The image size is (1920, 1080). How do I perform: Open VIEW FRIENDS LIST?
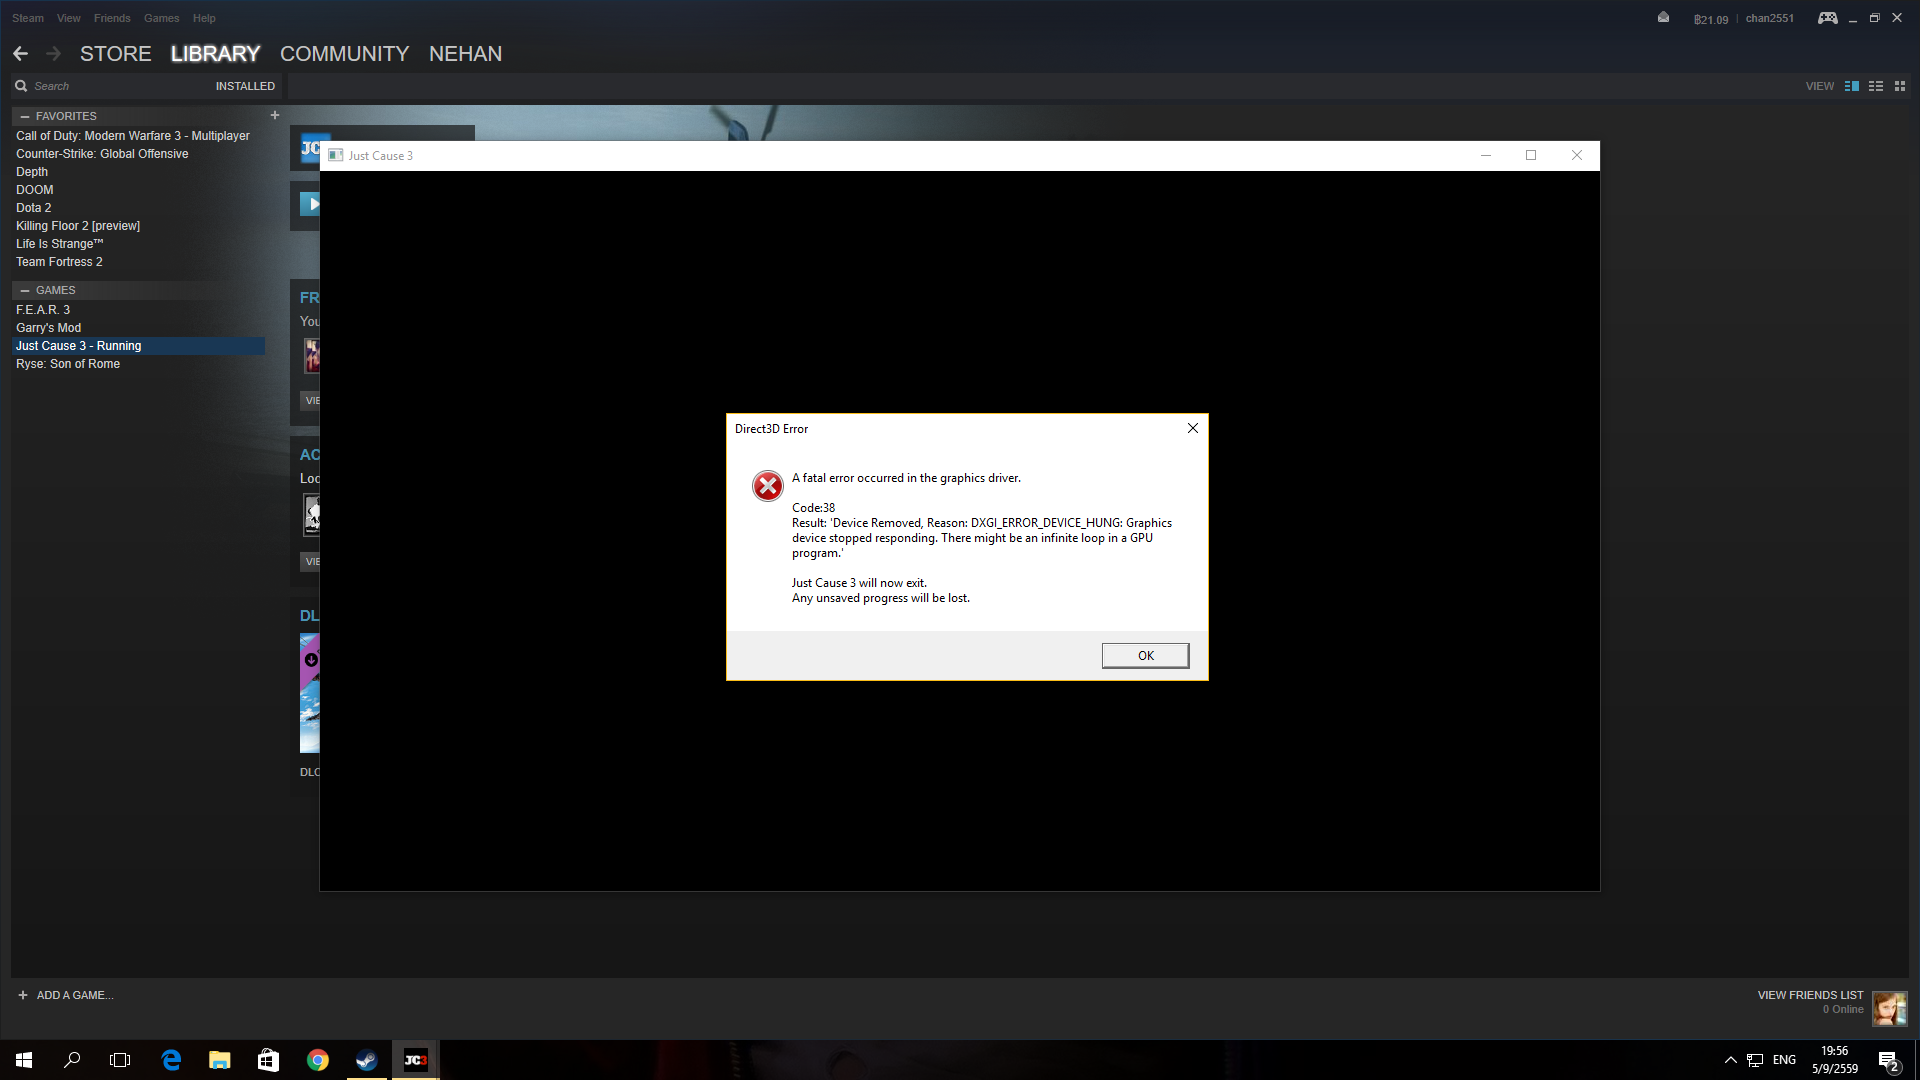pyautogui.click(x=1810, y=995)
